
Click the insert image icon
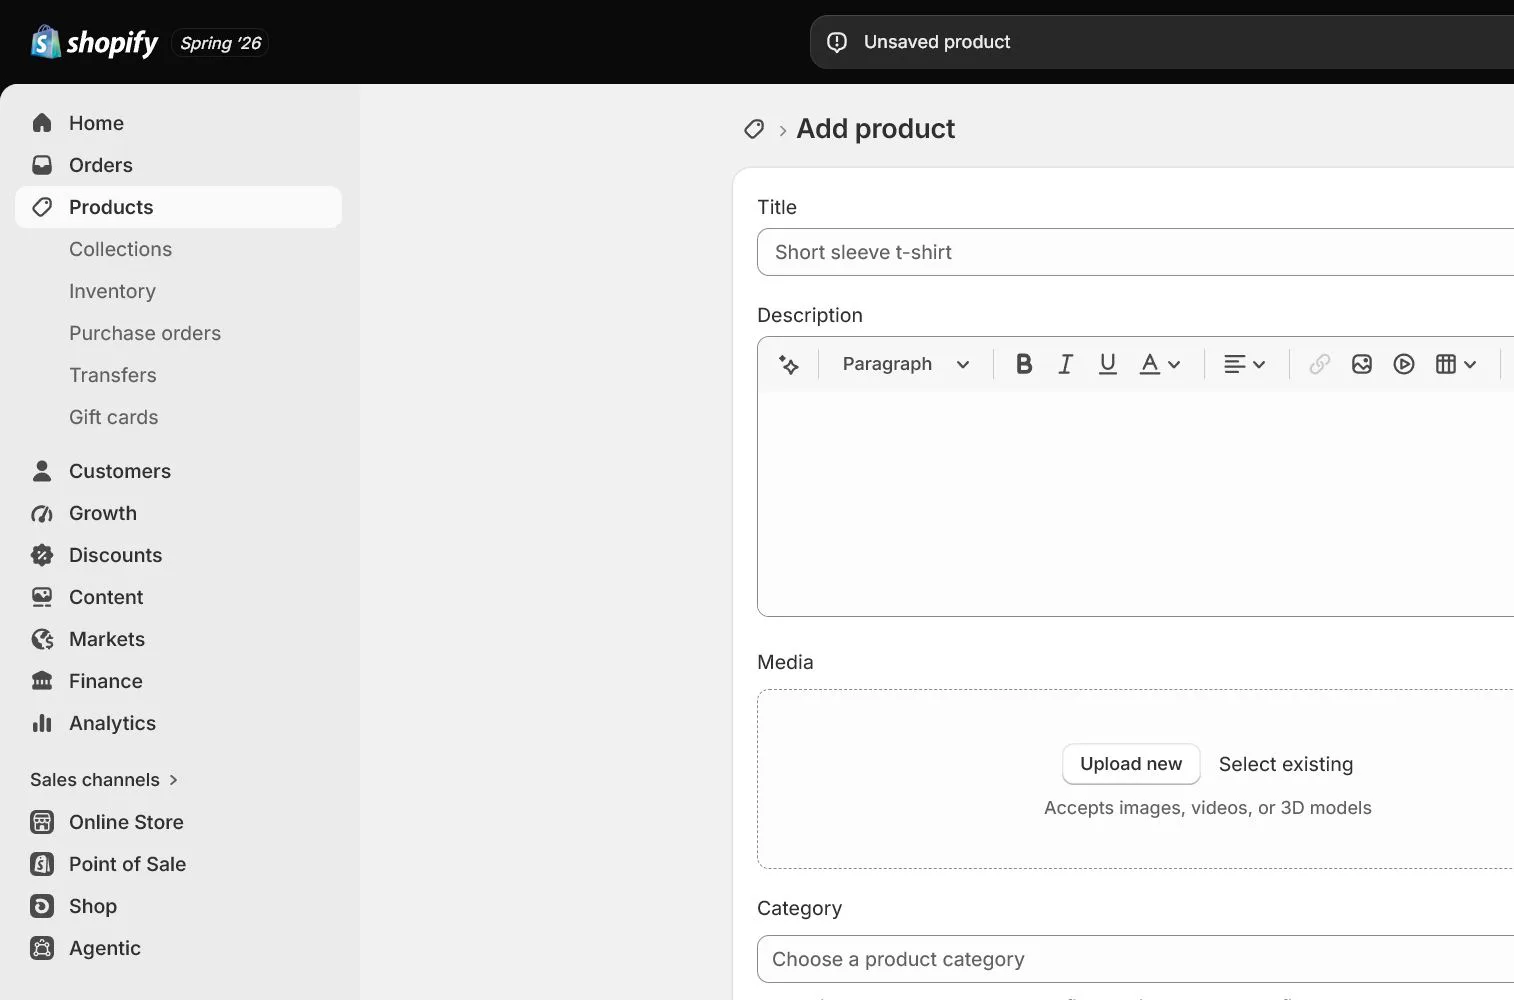1362,364
